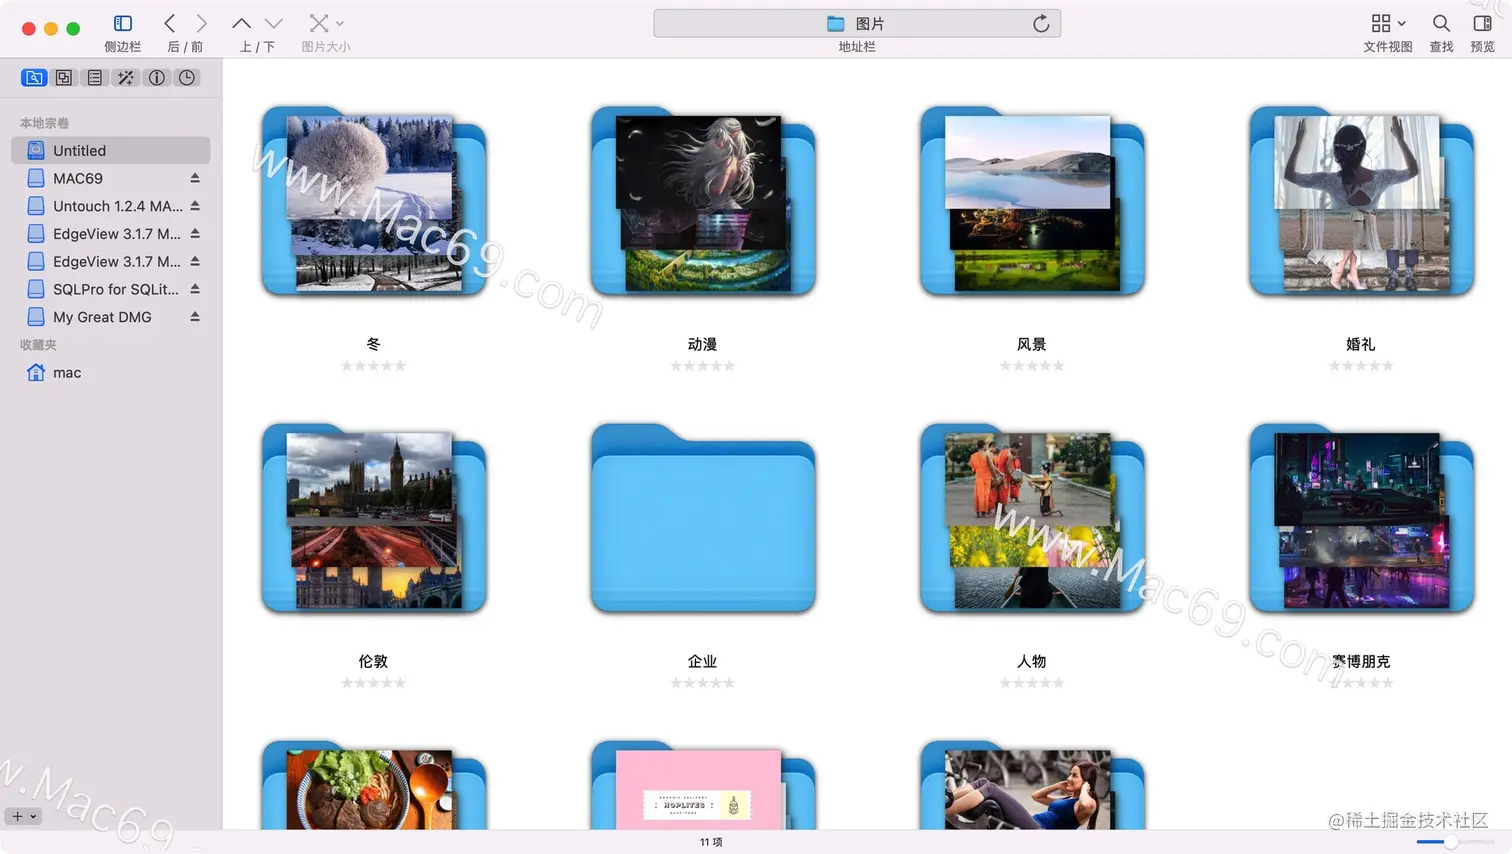Select the 婚礼 folder thumbnail

click(x=1361, y=203)
